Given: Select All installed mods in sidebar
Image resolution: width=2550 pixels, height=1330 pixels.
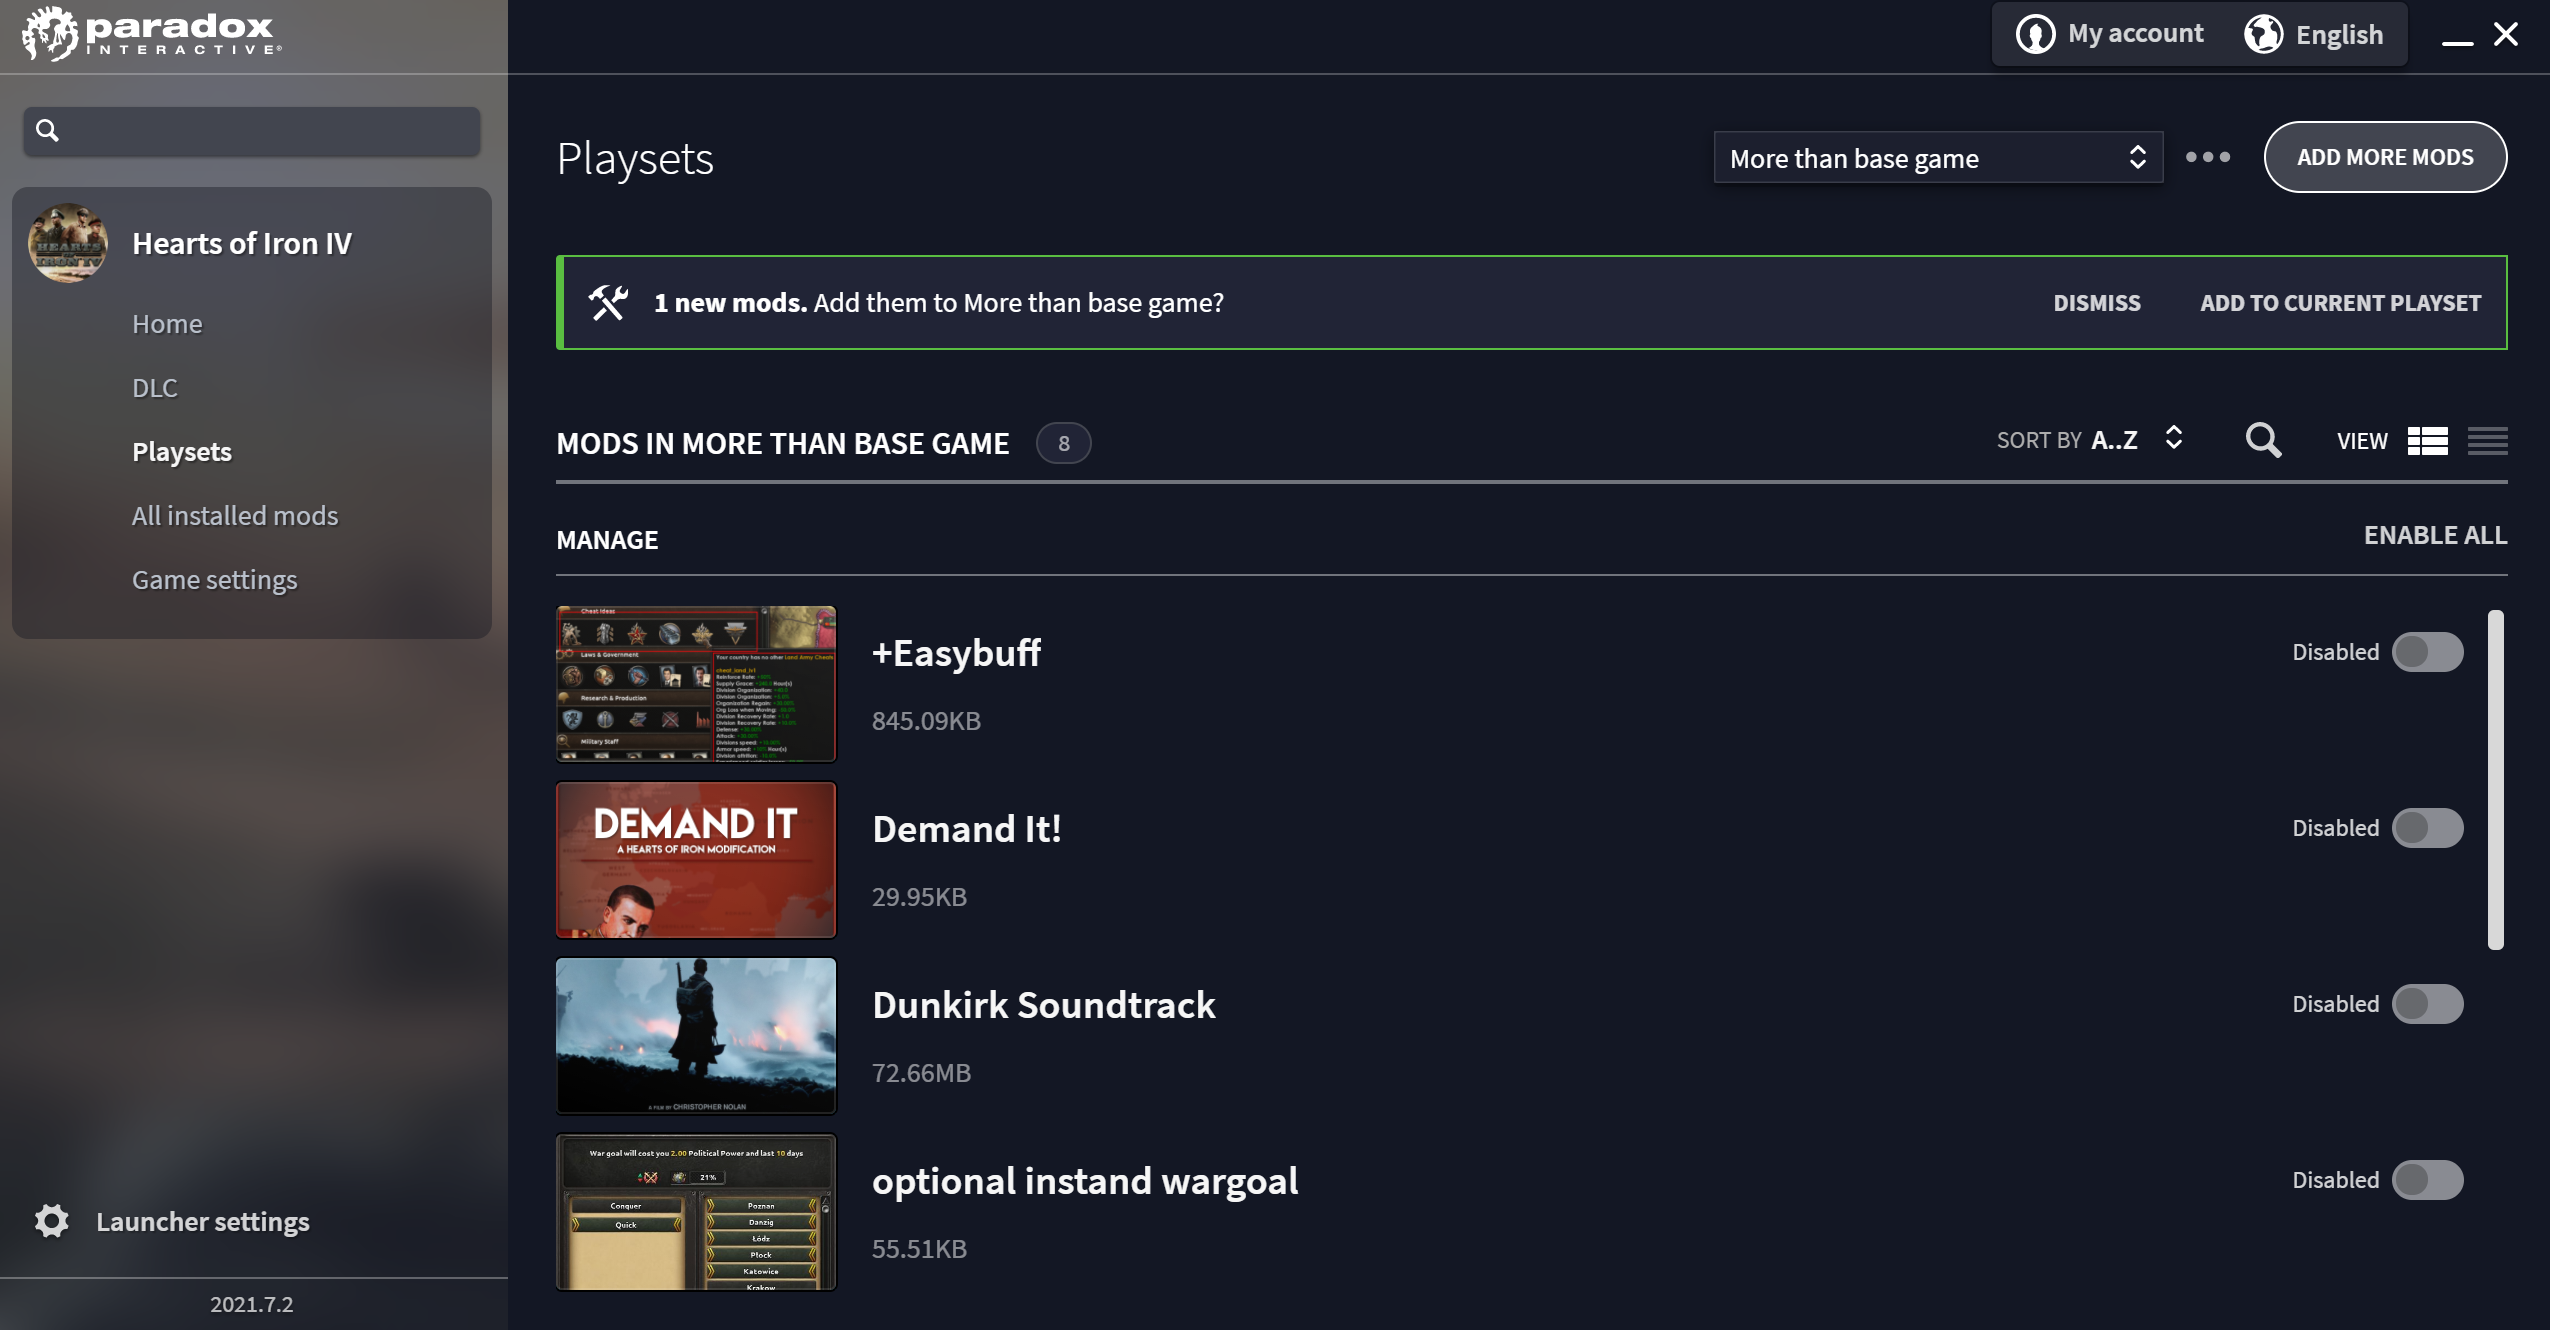Looking at the screenshot, I should point(235,515).
